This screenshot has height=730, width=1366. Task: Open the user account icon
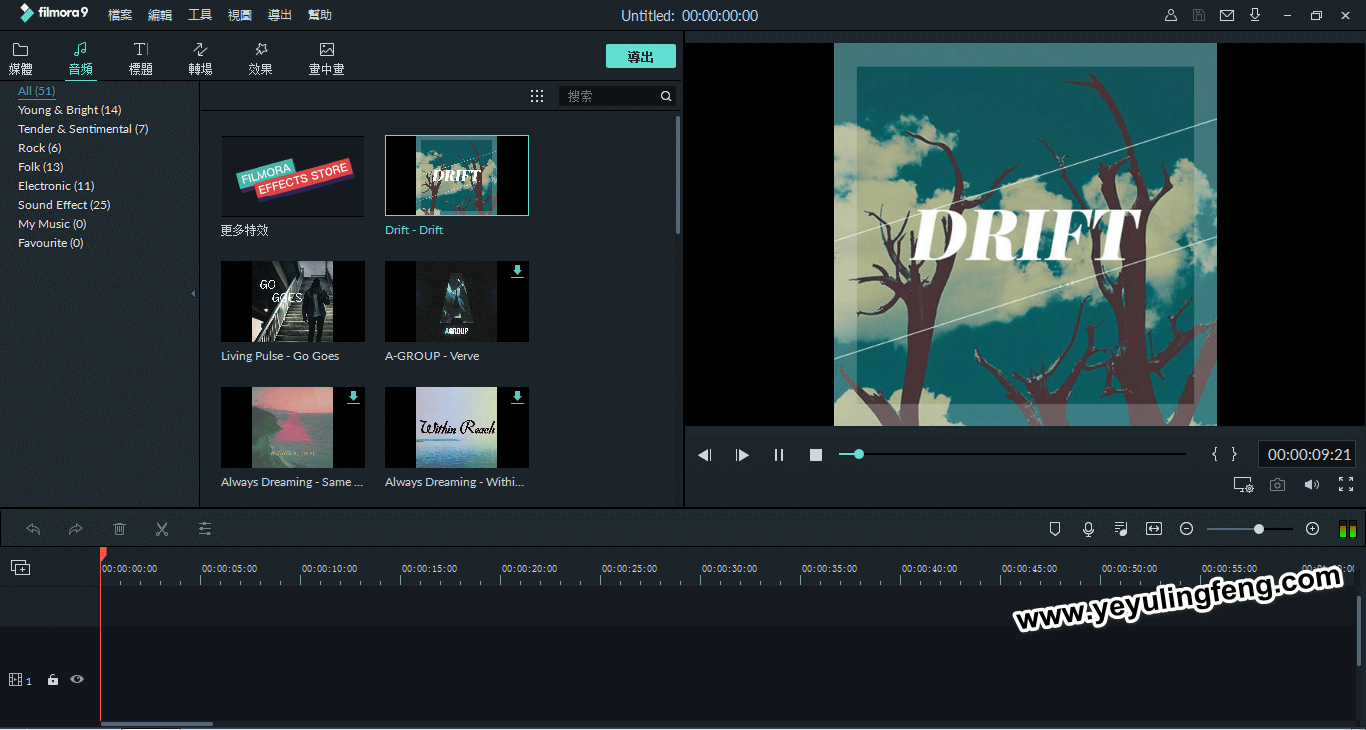[1171, 15]
